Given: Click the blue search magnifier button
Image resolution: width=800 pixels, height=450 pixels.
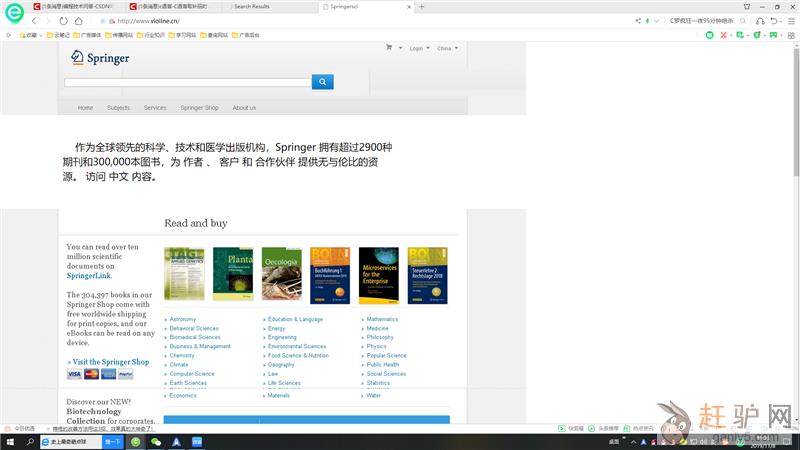Looking at the screenshot, I should coord(322,82).
